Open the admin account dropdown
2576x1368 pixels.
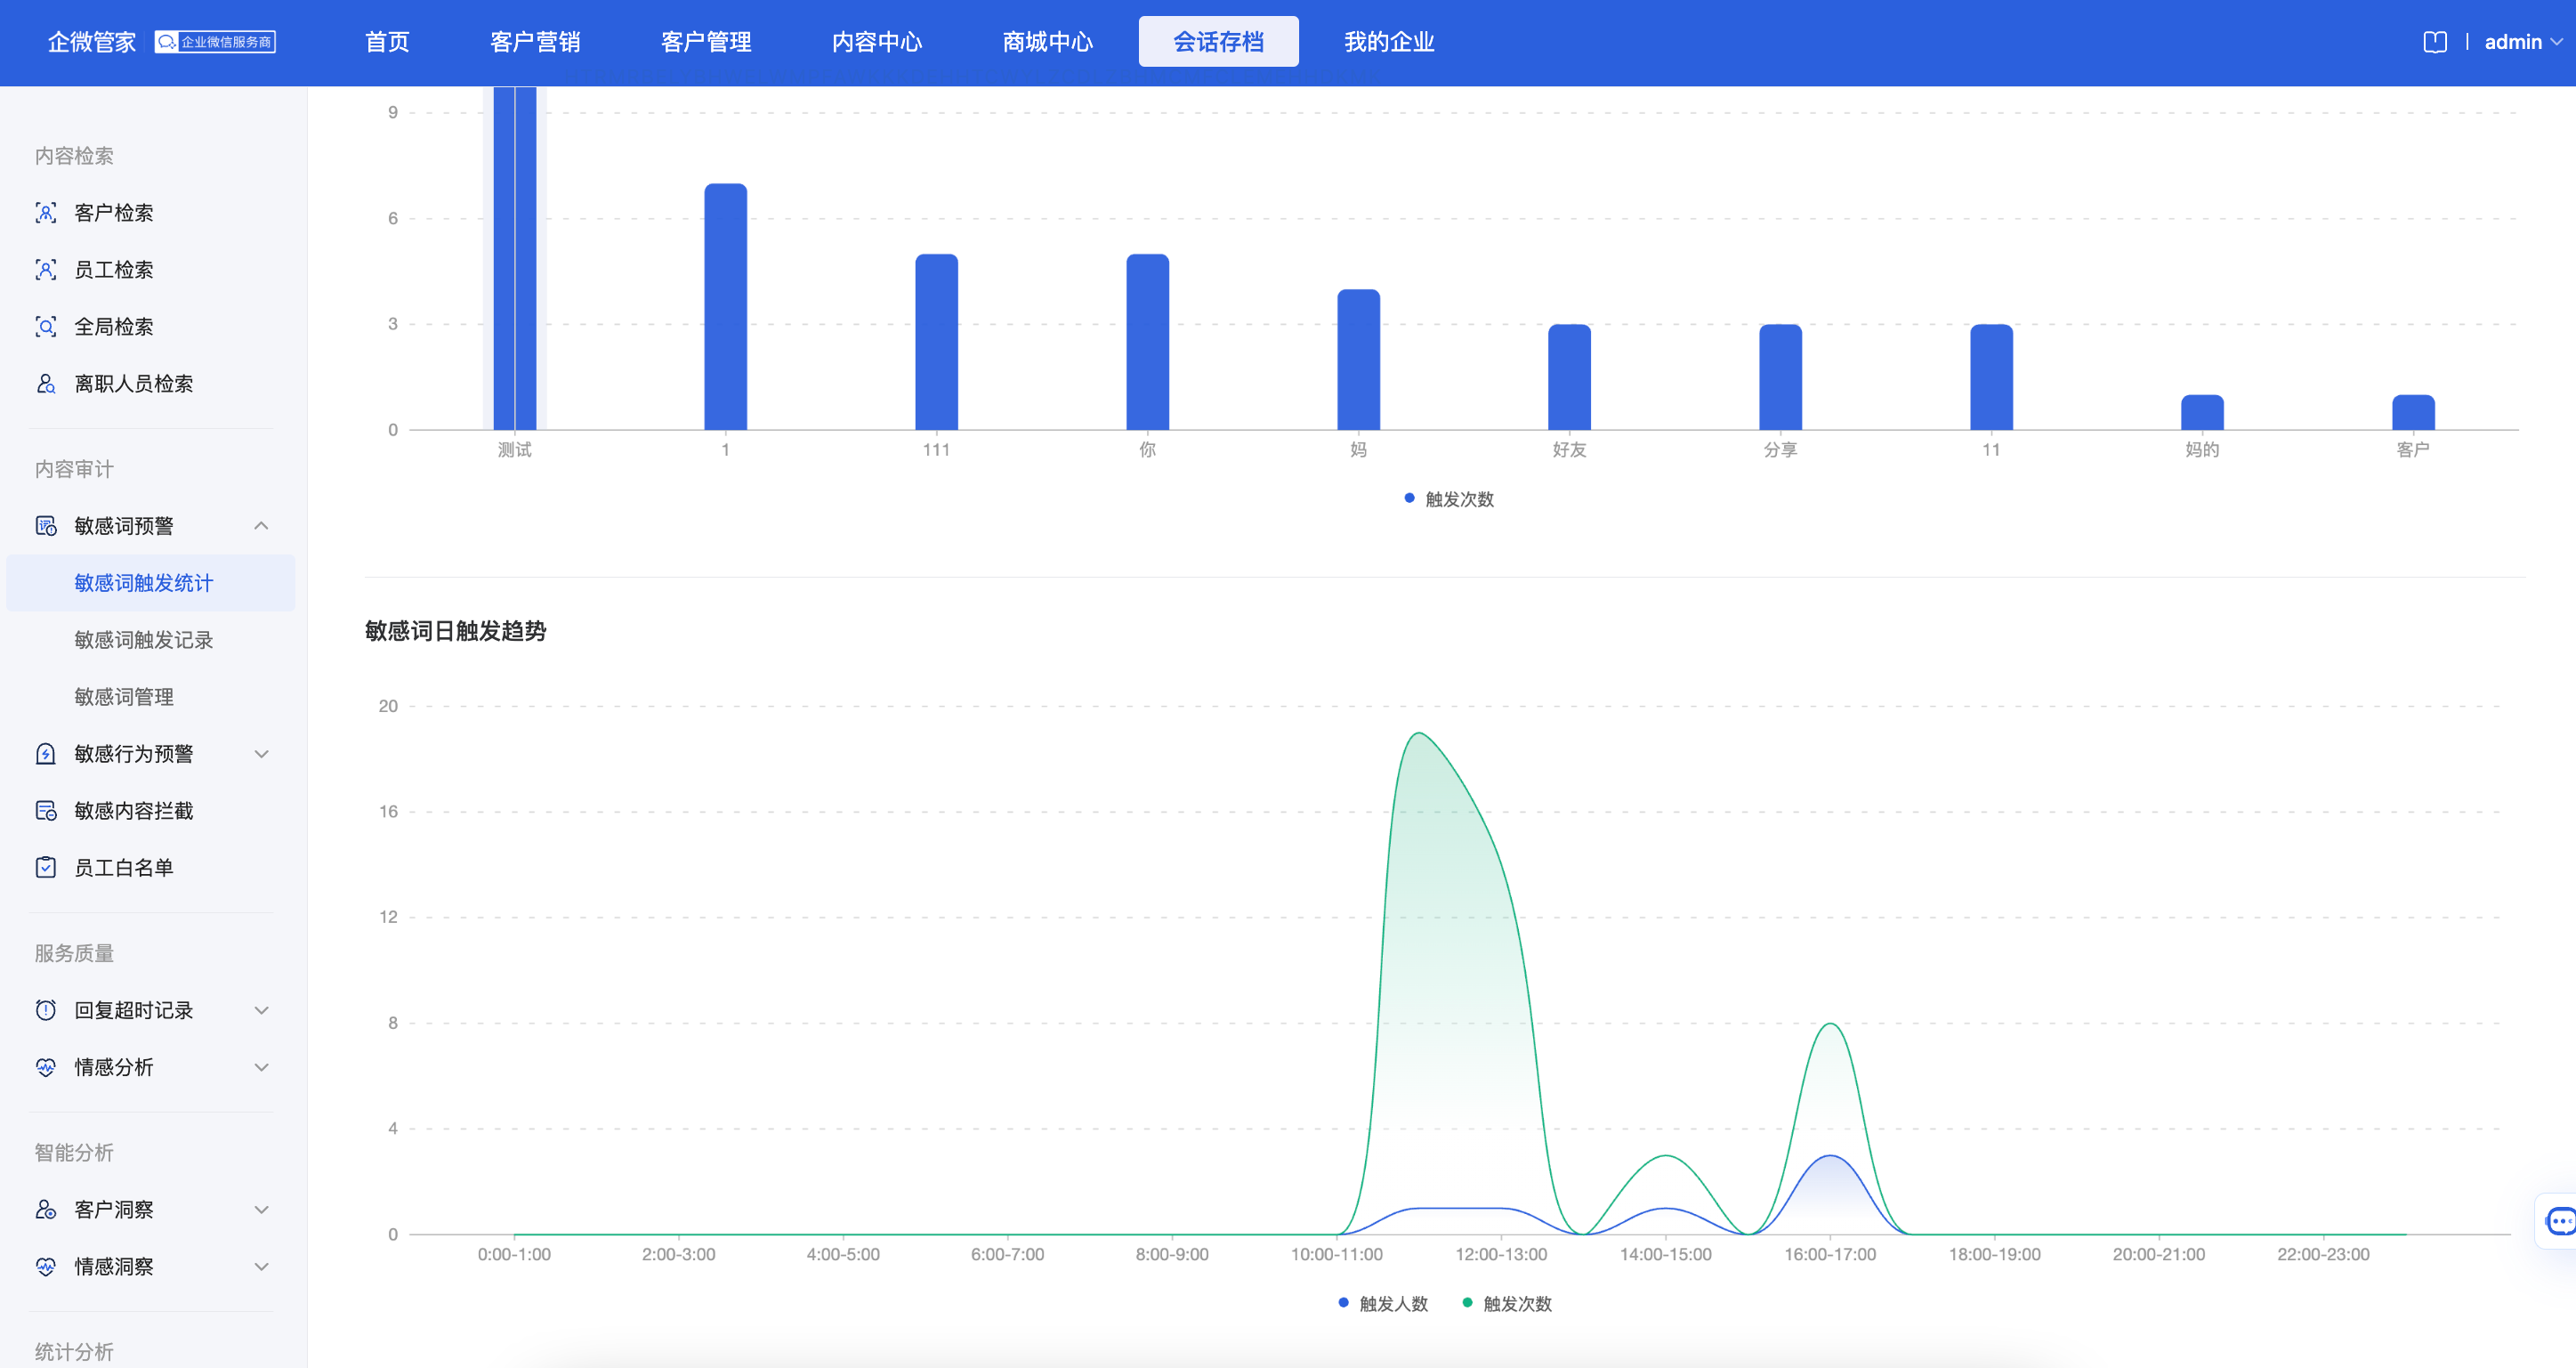click(2523, 42)
